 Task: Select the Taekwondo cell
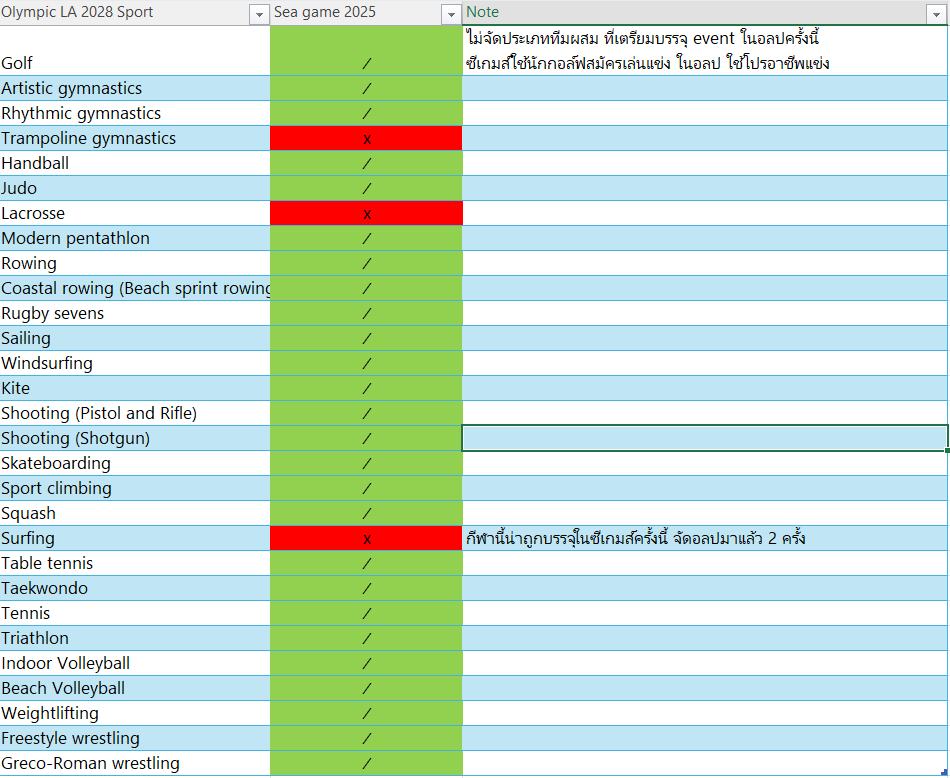(135, 588)
